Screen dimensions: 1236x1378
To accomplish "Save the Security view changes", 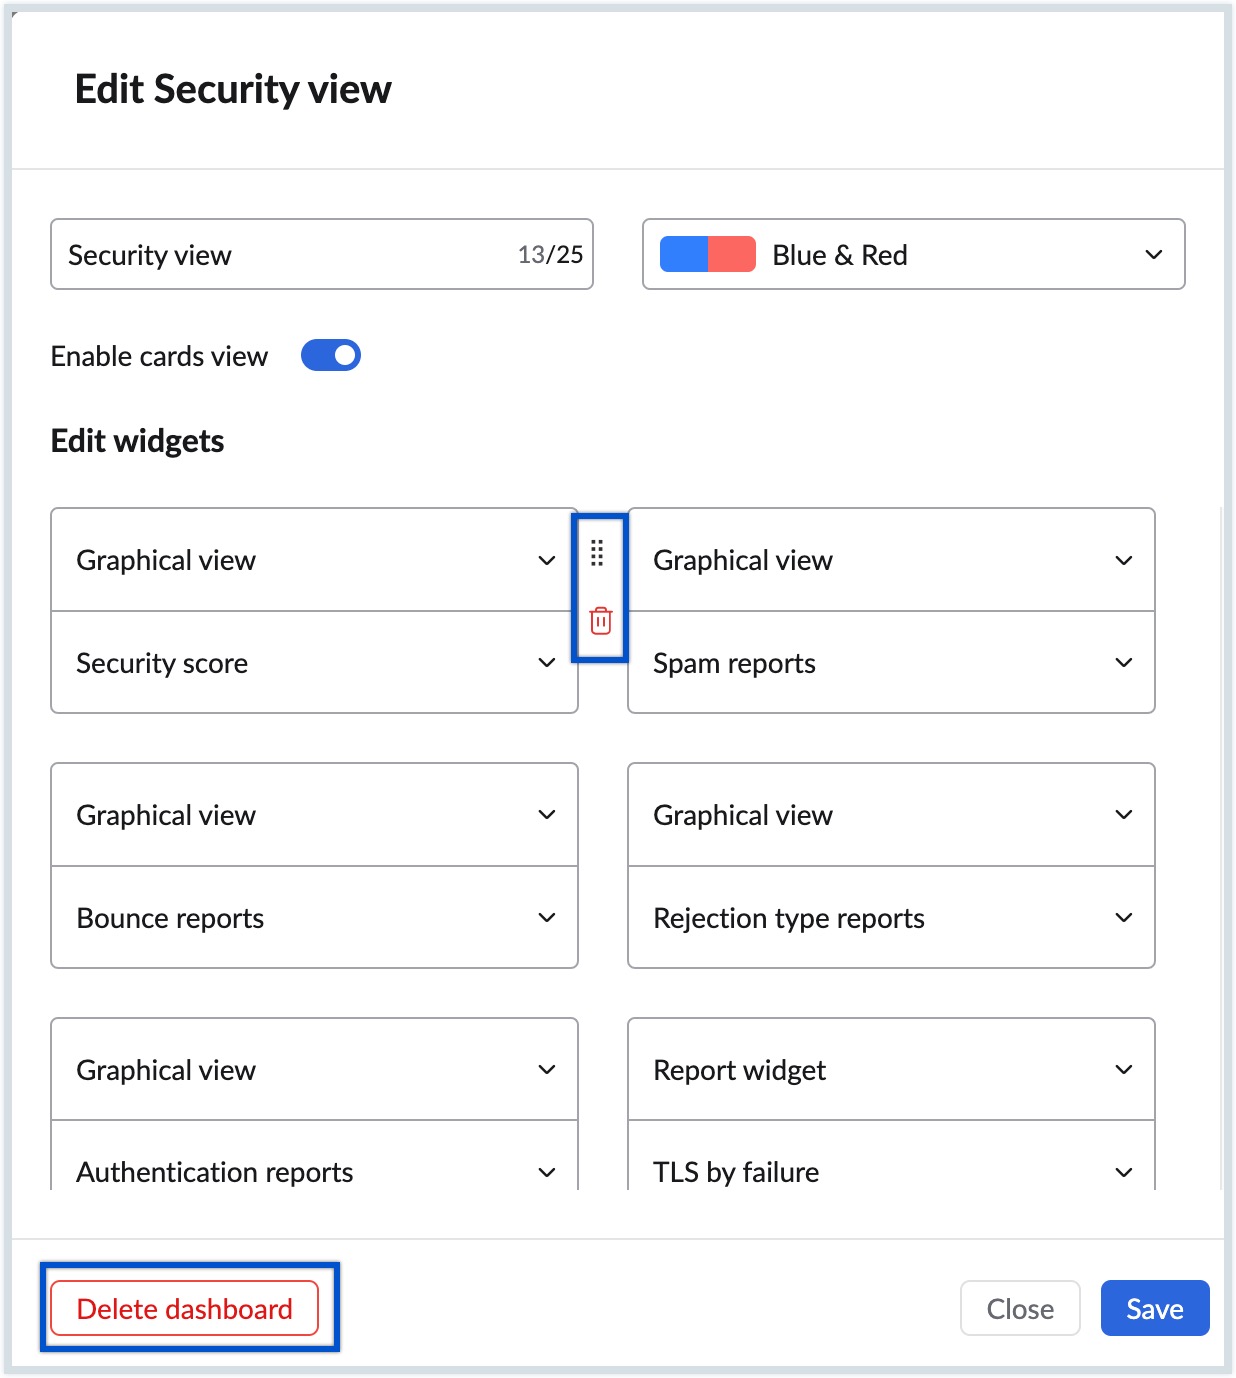I will point(1155,1308).
